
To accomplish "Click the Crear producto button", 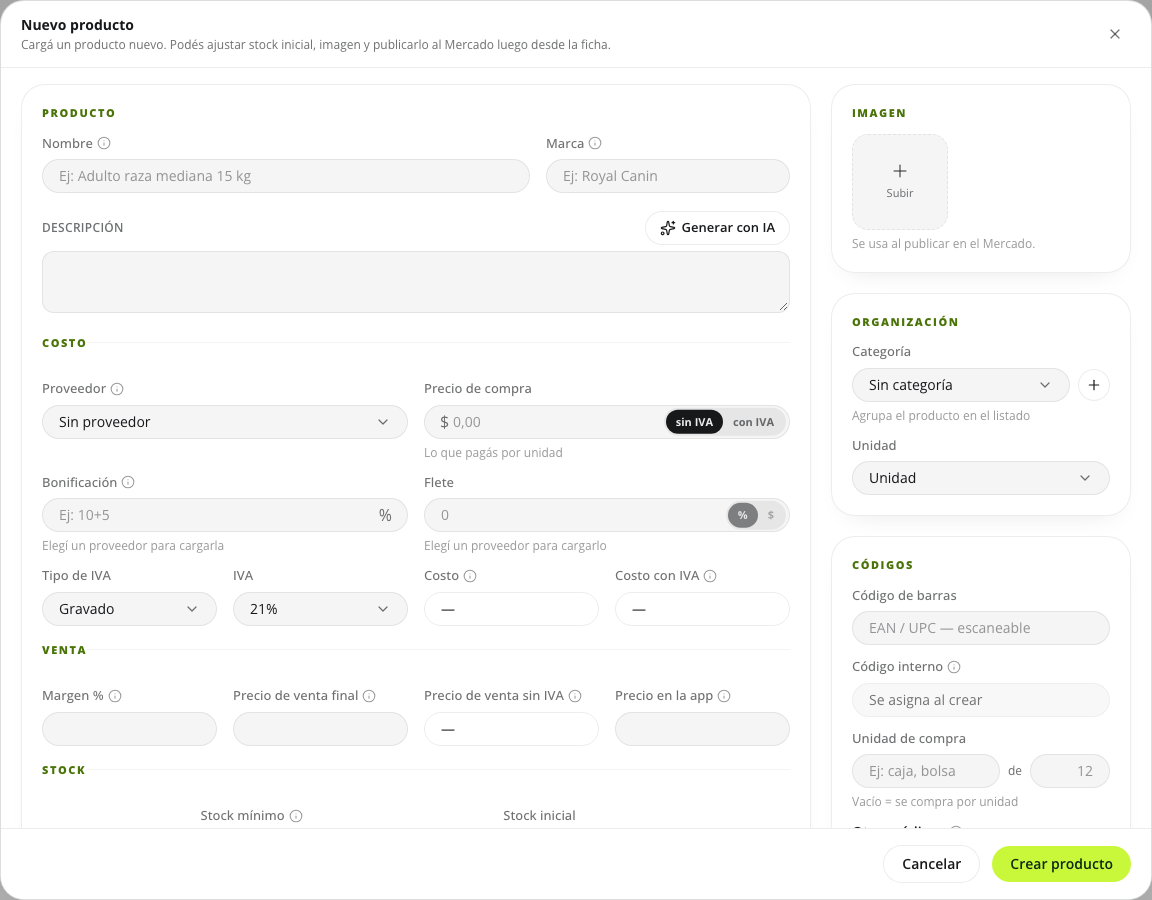I will pyautogui.click(x=1061, y=864).
